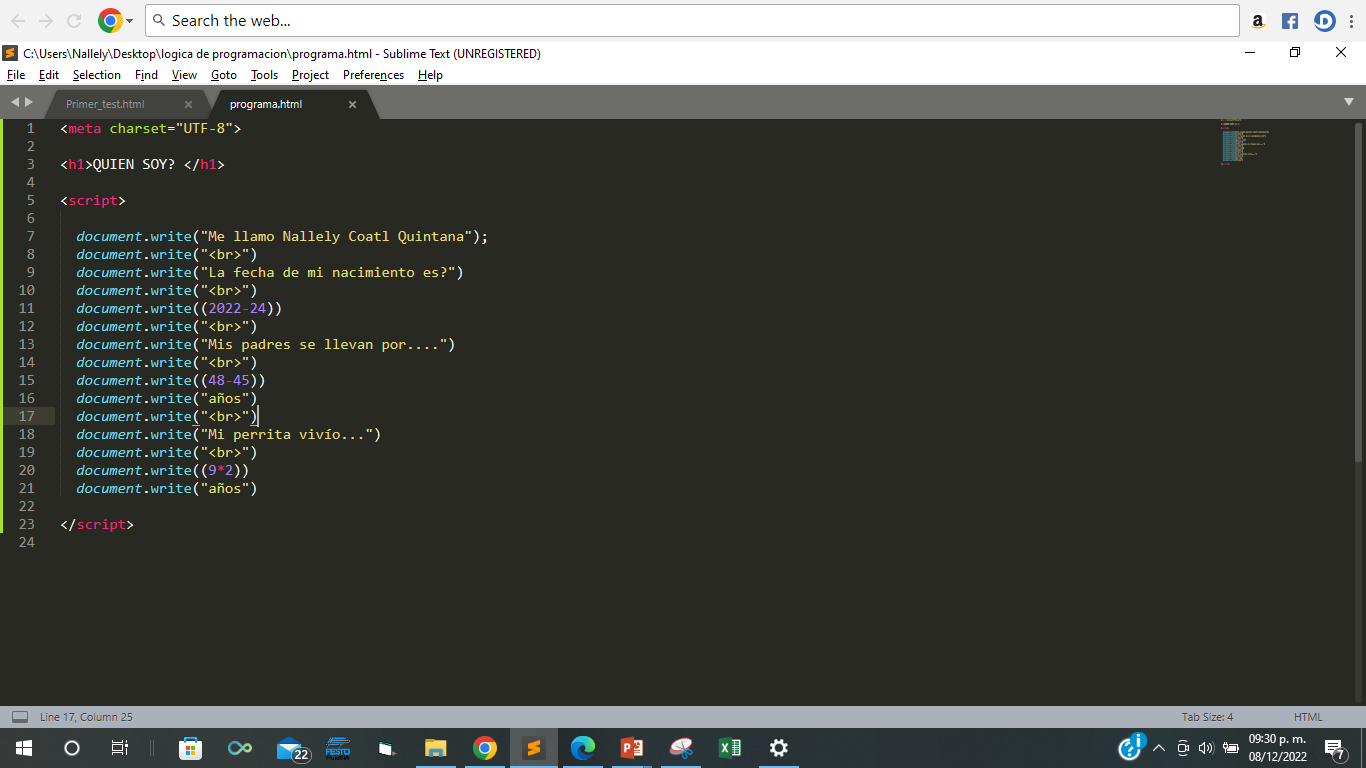This screenshot has width=1366, height=768.
Task: Open Windows Settings gear in taskbar
Action: point(779,748)
